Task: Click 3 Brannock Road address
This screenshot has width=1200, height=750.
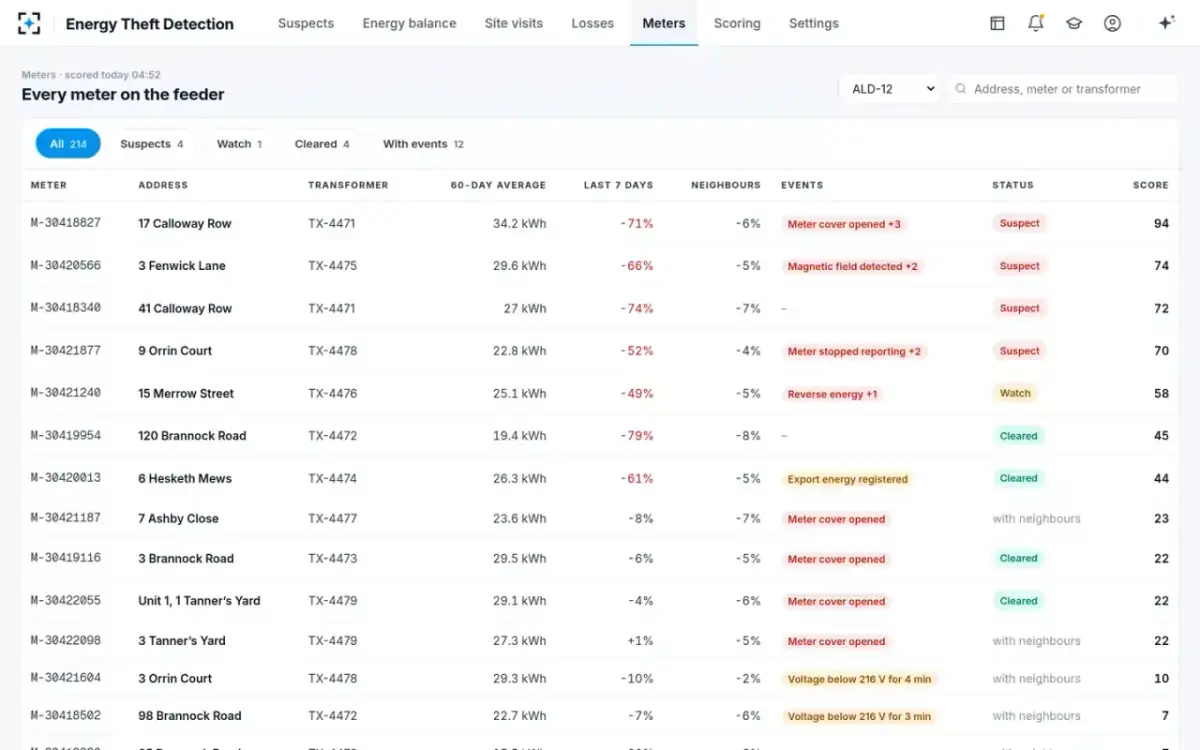Action: [x=186, y=559]
